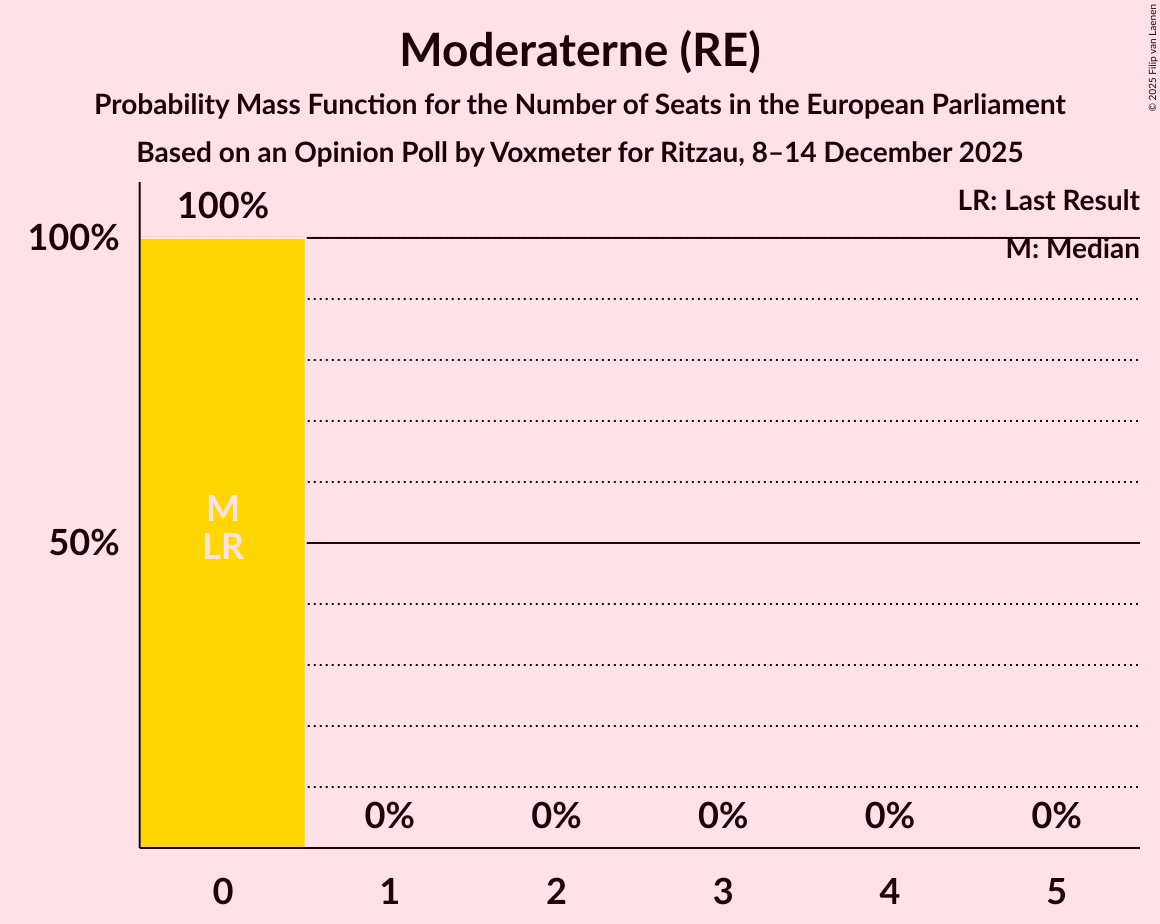Select the Probability Mass Function subtitle text
This screenshot has width=1160, height=924.
point(580,104)
